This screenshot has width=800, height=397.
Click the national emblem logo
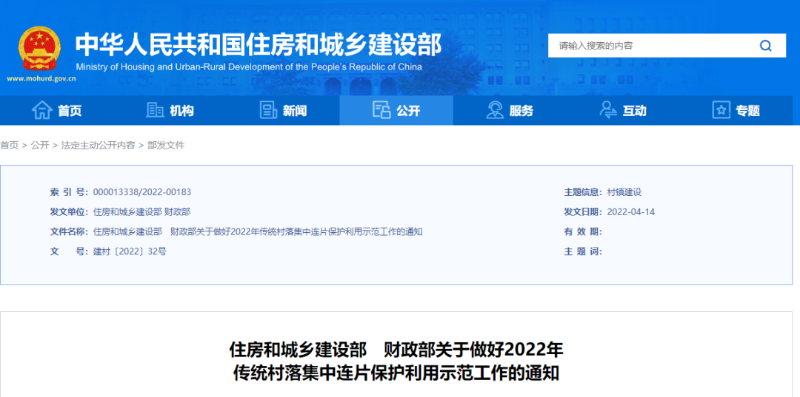[39, 48]
